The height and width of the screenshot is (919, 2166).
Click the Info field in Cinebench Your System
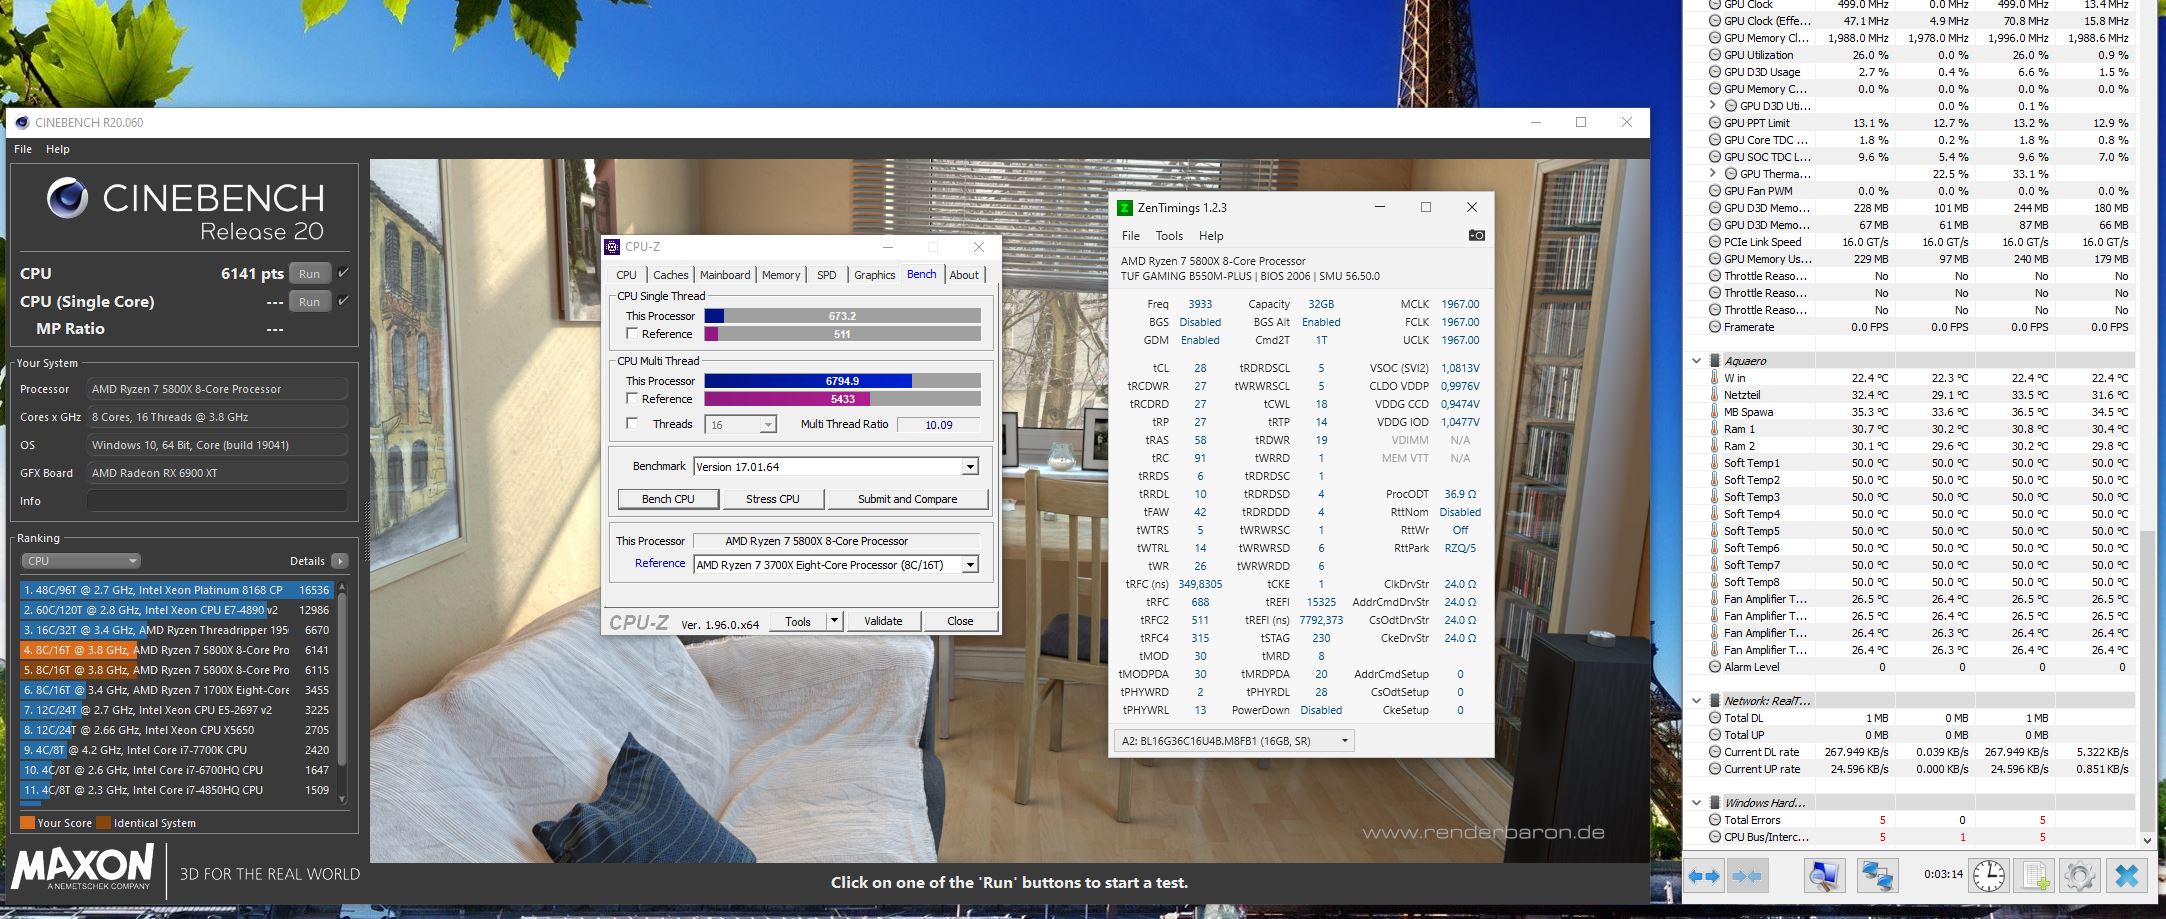[218, 501]
